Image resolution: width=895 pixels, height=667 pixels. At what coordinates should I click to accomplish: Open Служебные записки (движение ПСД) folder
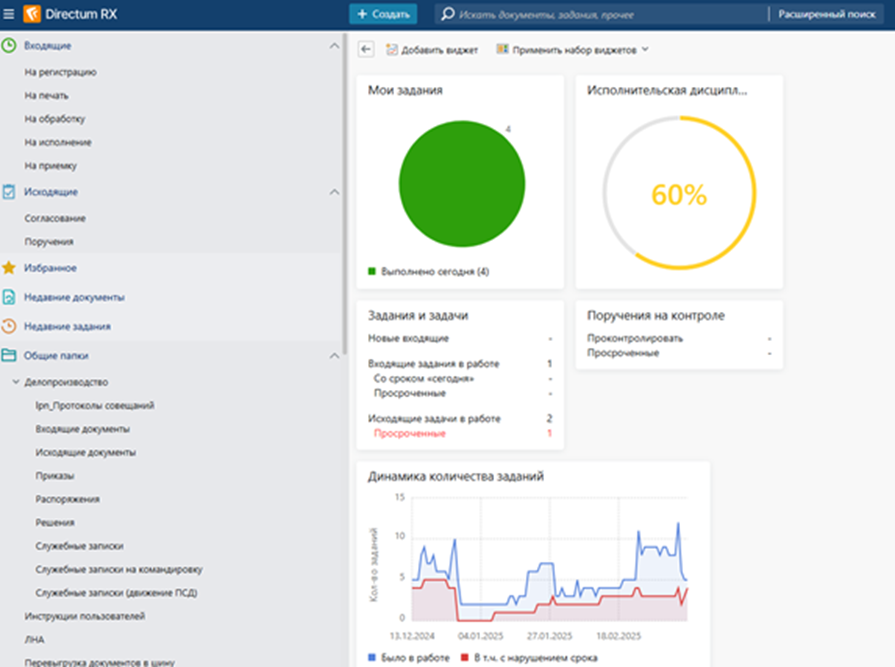[116, 592]
